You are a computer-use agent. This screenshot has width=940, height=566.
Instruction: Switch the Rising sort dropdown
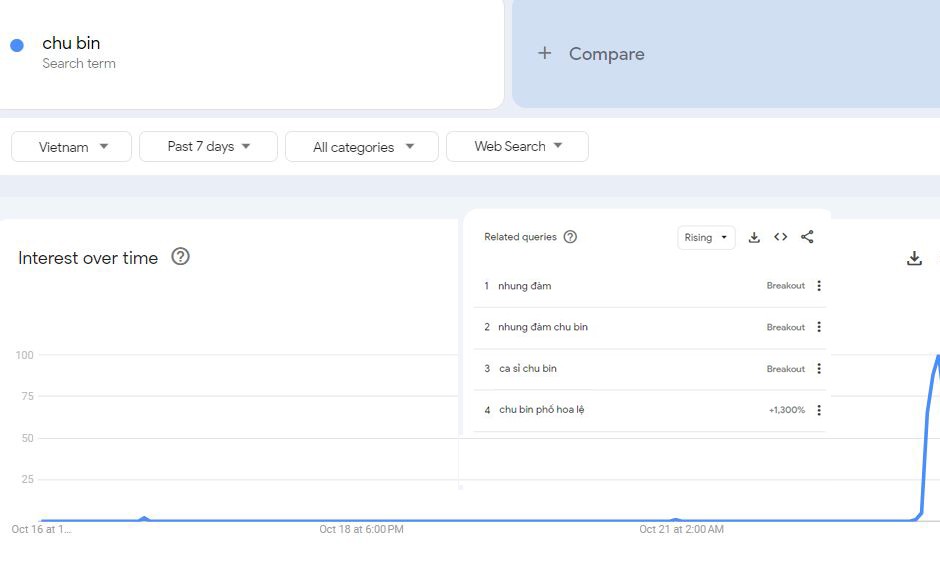pyautogui.click(x=706, y=238)
